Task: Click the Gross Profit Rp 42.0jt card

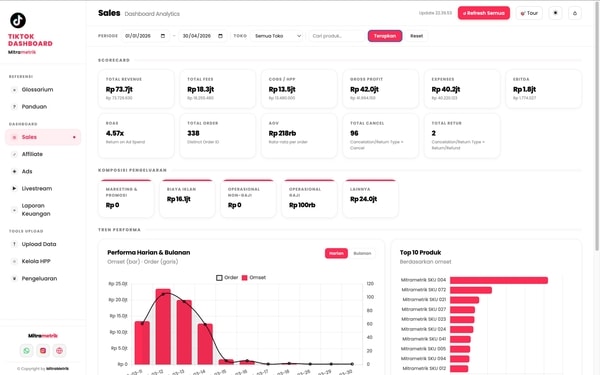Action: [x=381, y=89]
